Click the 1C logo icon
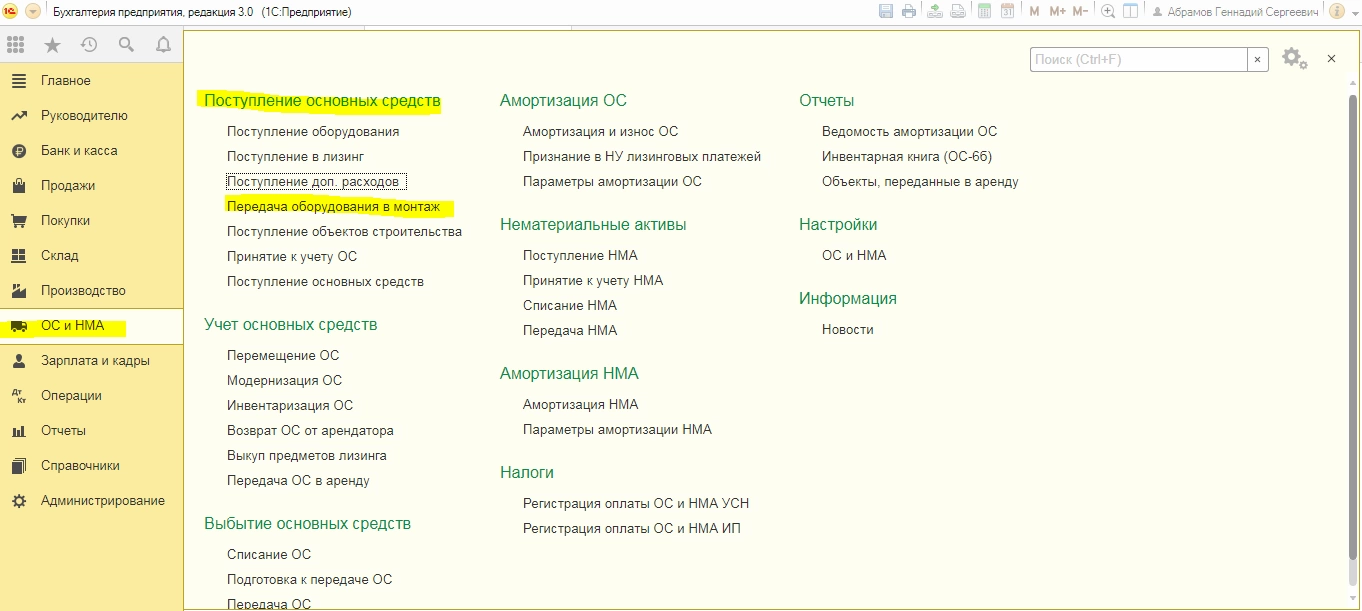 [12, 11]
